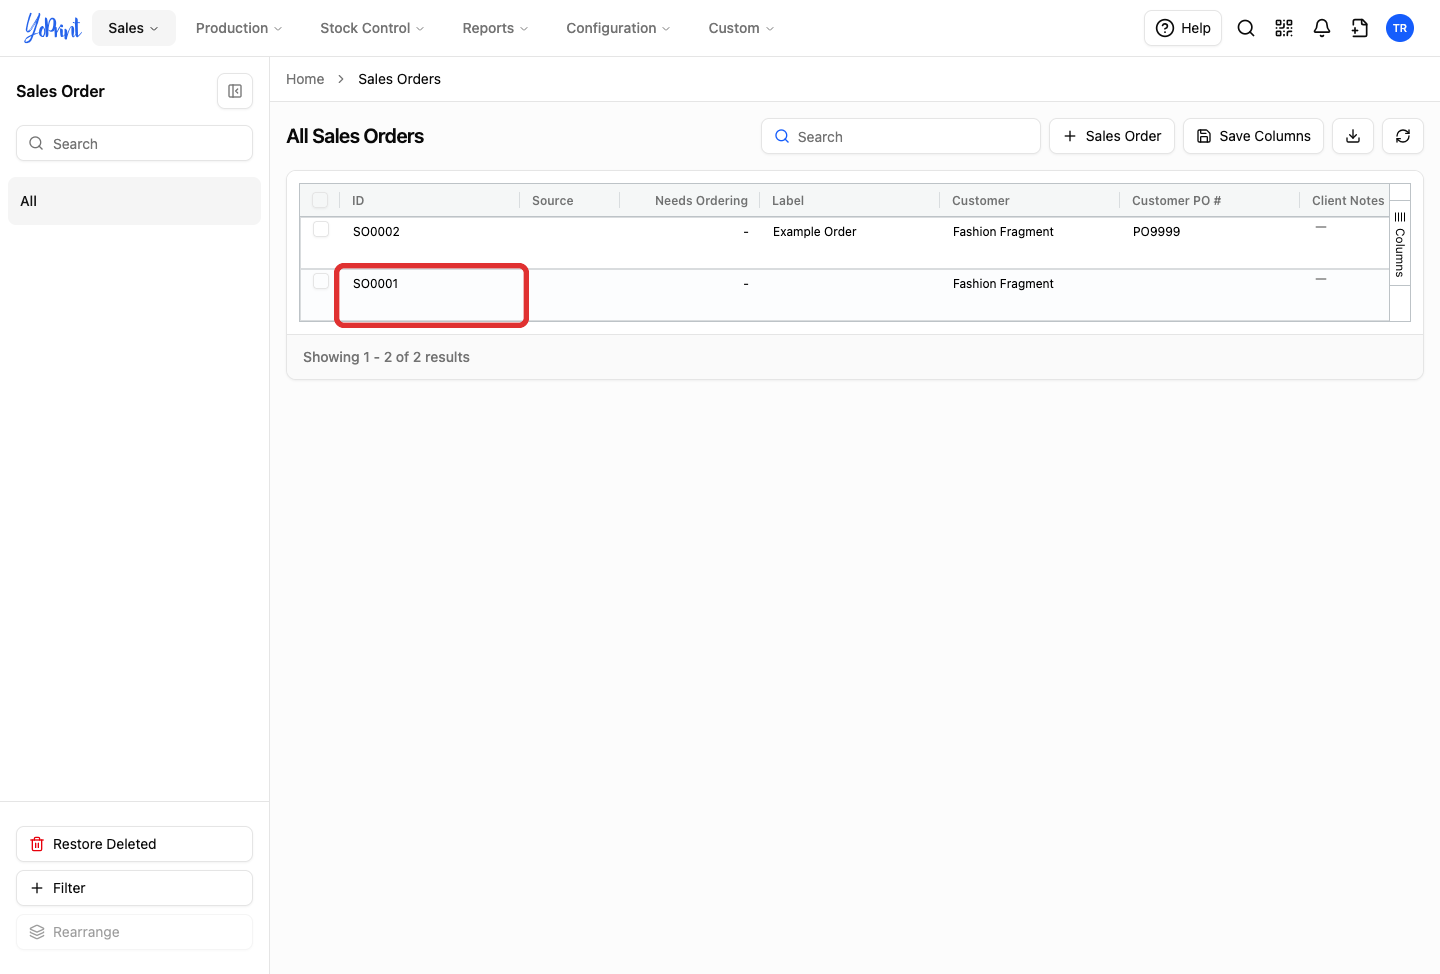1440x974 pixels.
Task: Click the Help button
Action: pos(1183,28)
